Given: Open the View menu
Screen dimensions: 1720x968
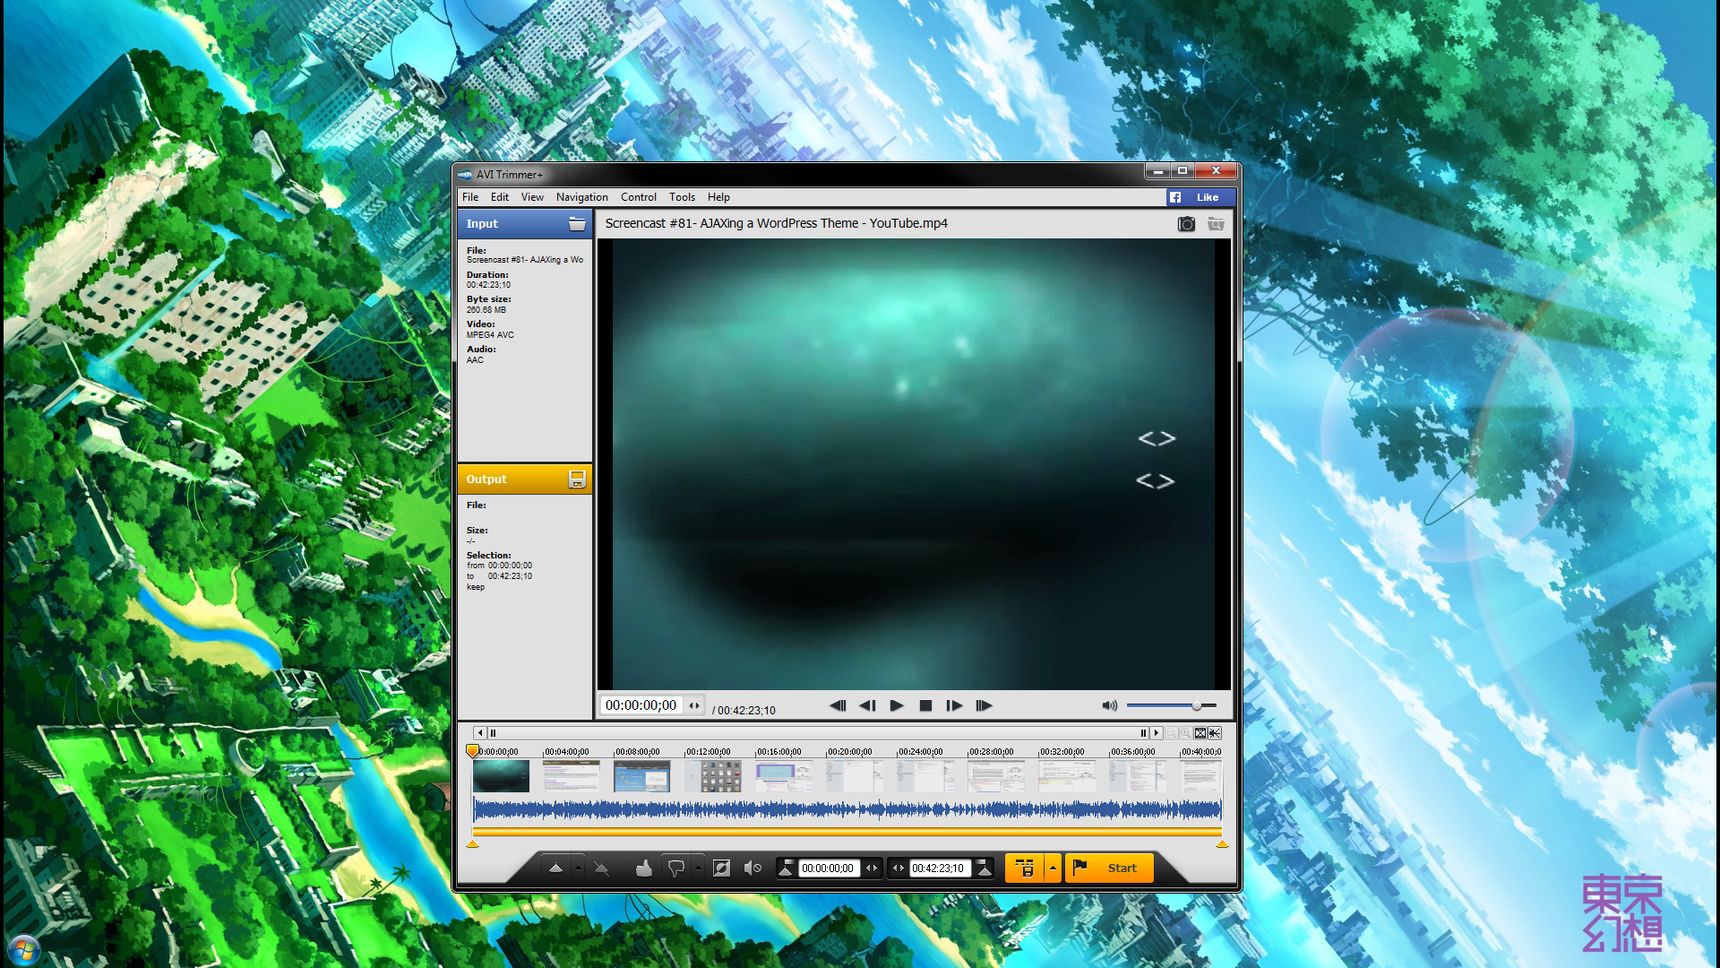Looking at the screenshot, I should 532,197.
